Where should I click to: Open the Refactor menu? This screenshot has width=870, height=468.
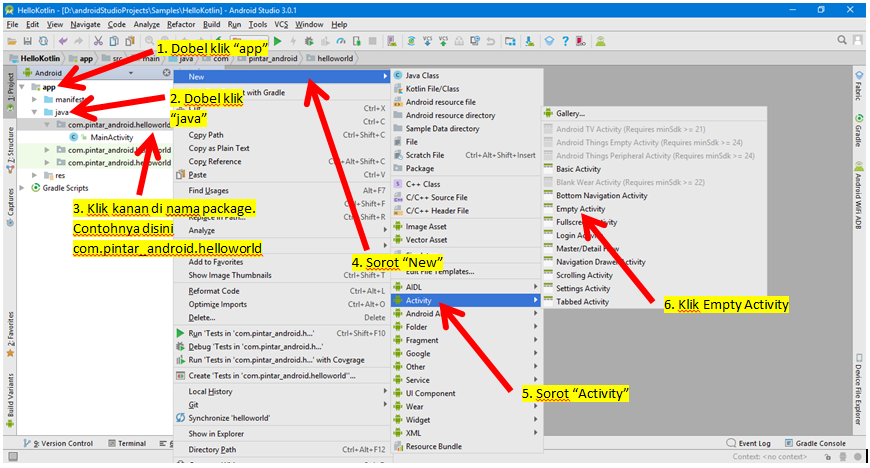point(181,24)
